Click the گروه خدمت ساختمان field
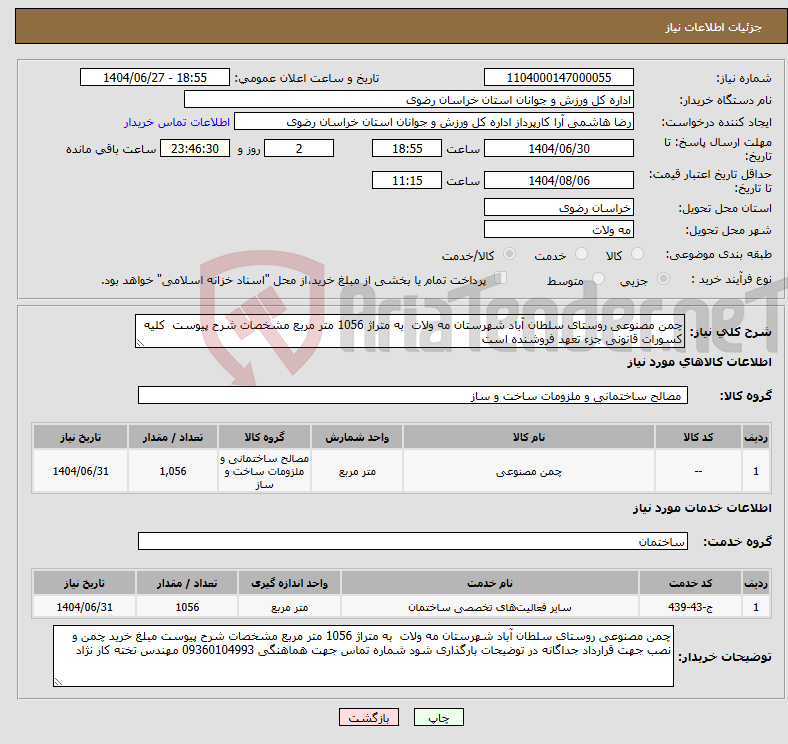The image size is (788, 744). (x=413, y=541)
